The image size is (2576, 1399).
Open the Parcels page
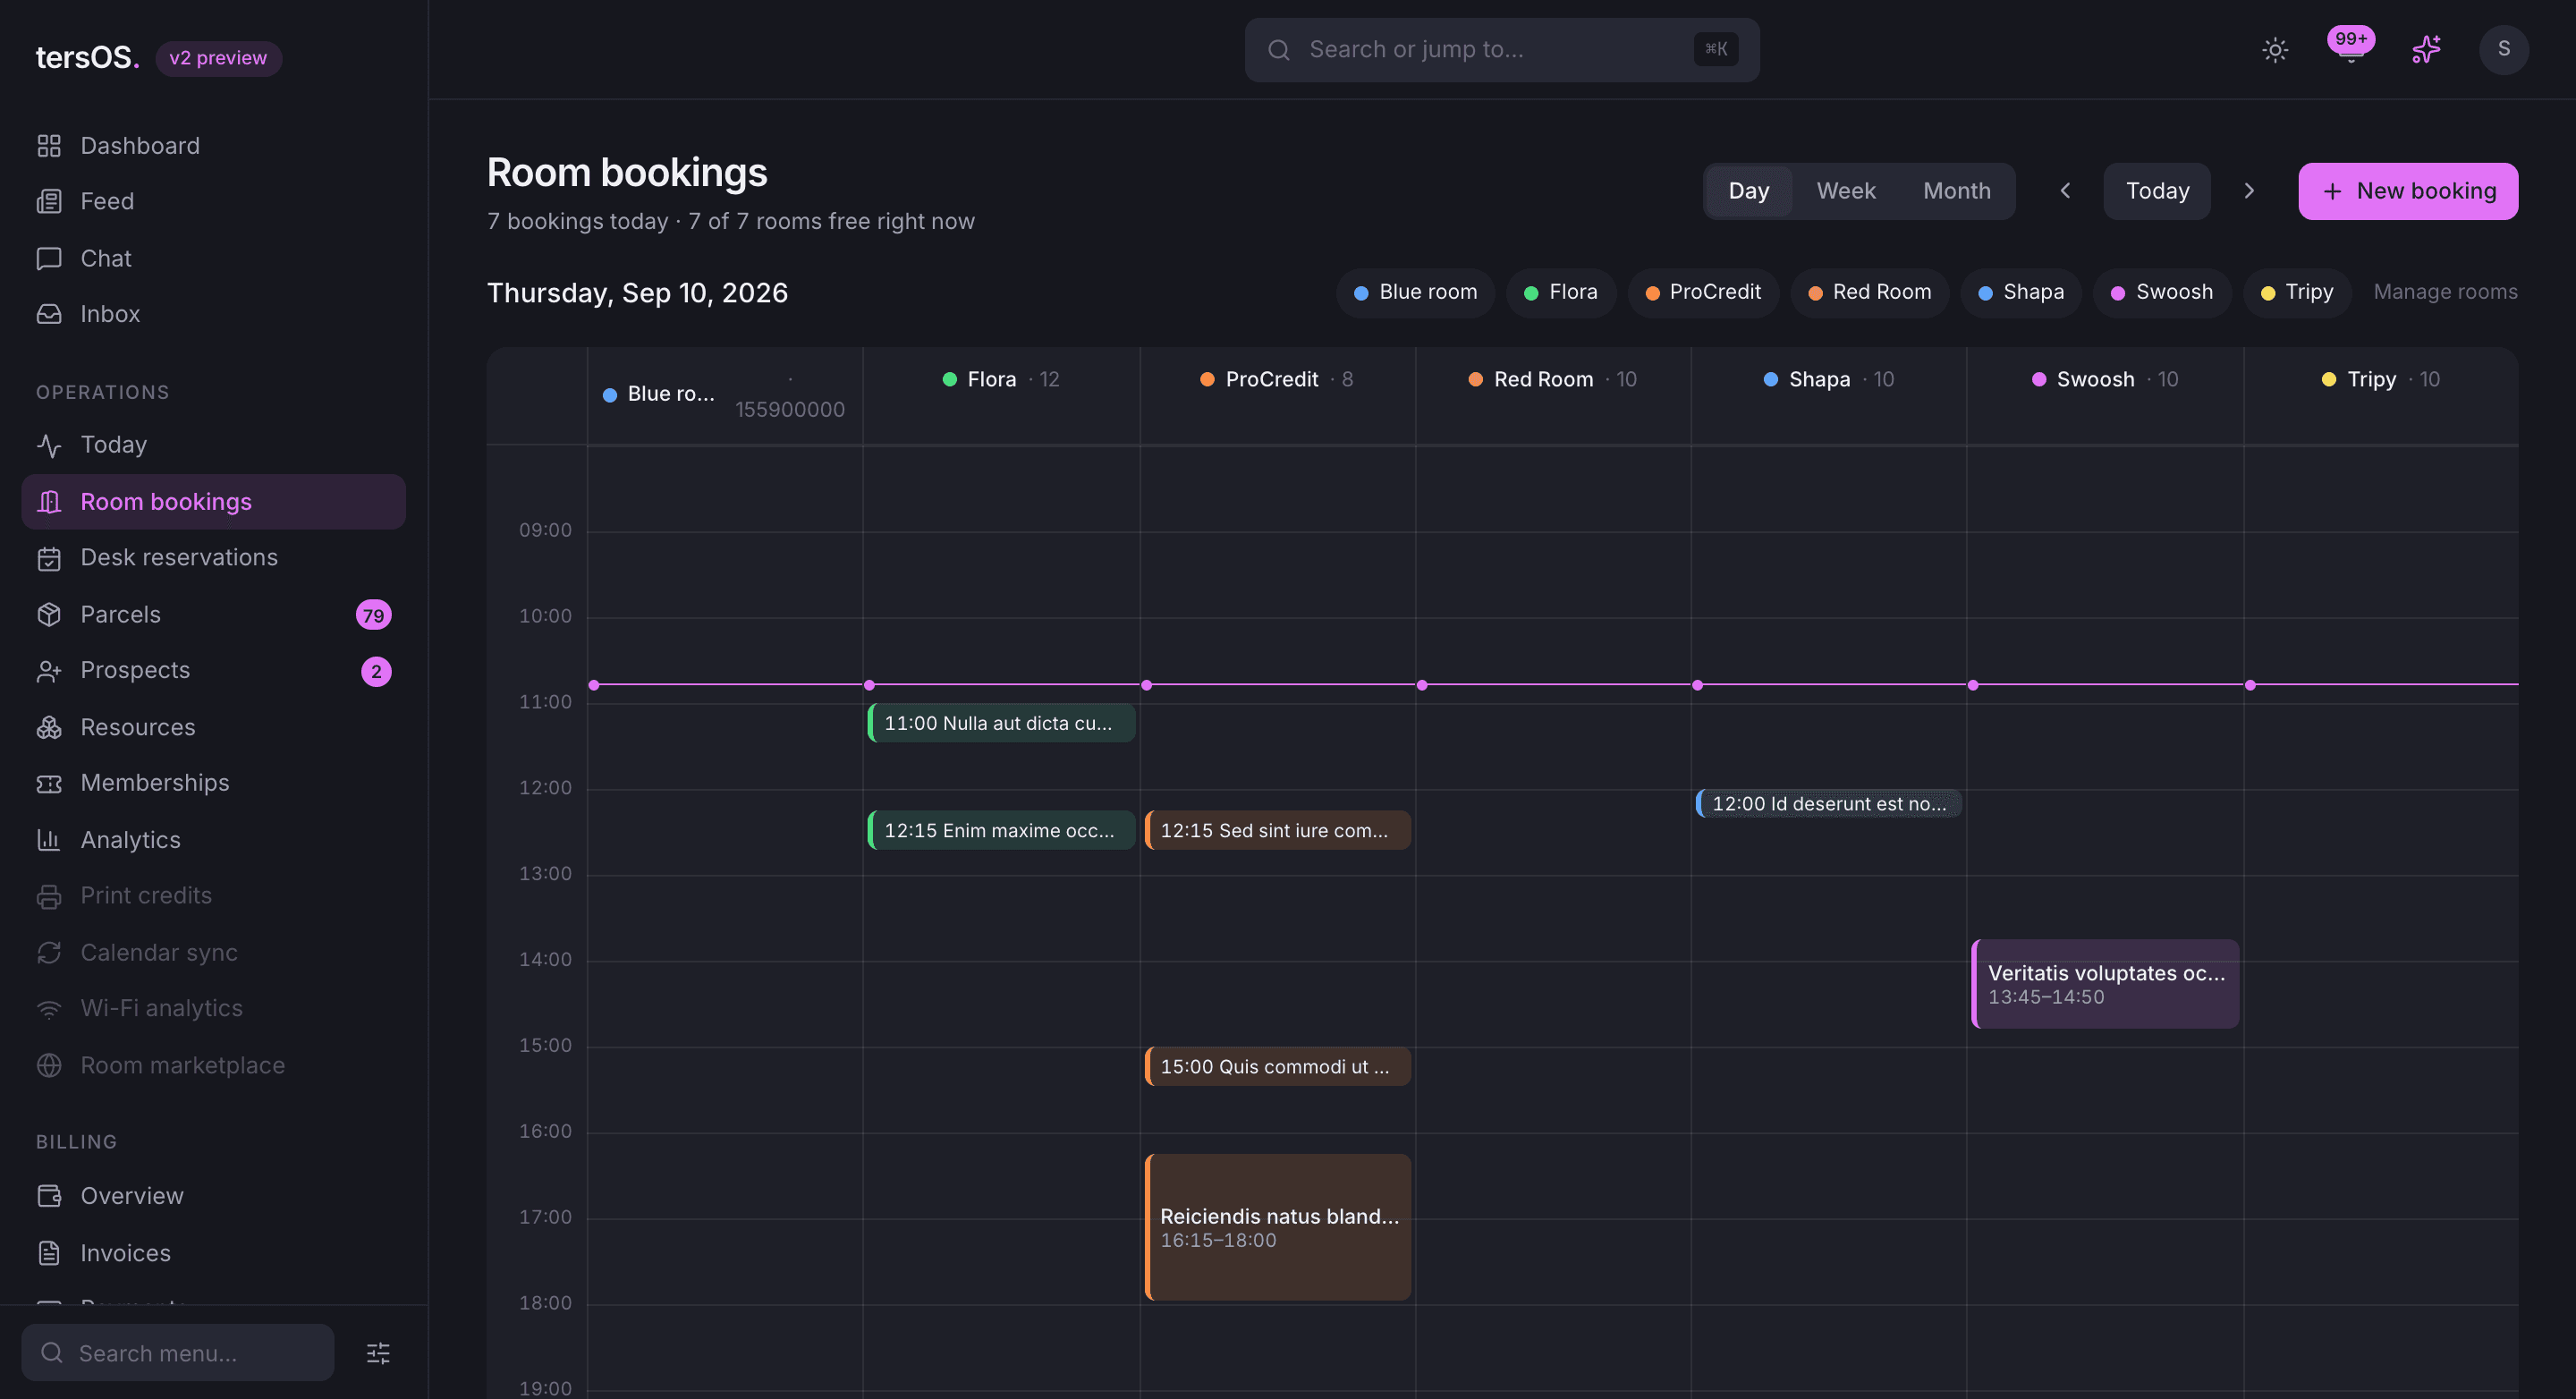coord(213,615)
